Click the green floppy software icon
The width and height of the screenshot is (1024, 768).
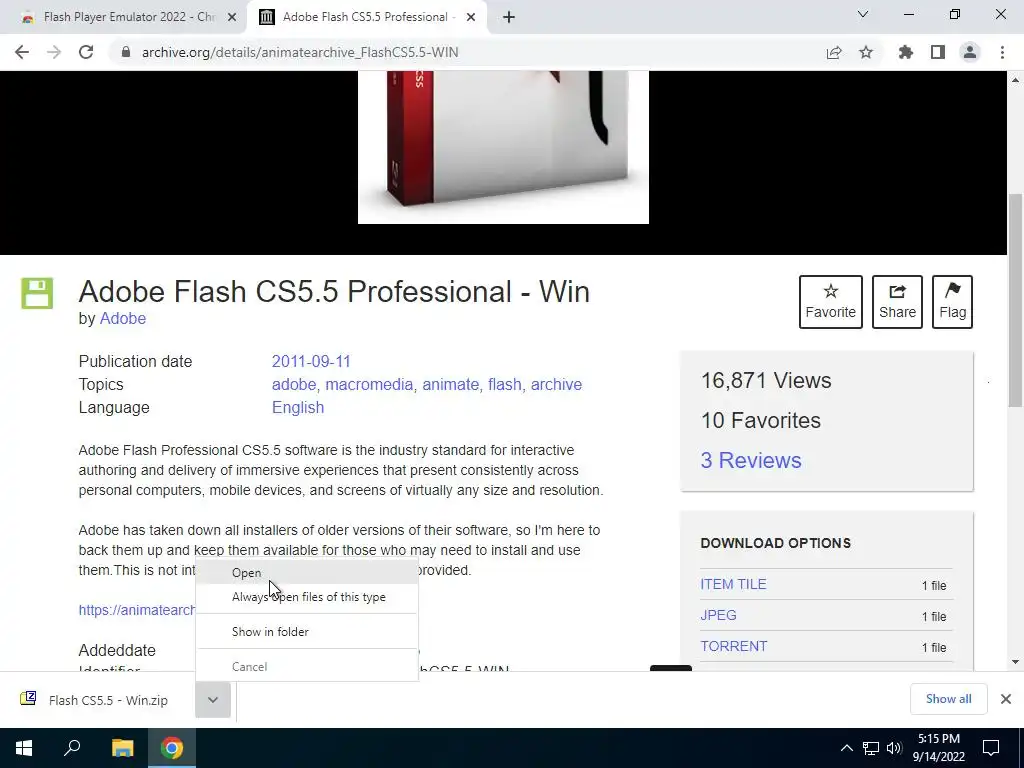pyautogui.click(x=37, y=293)
